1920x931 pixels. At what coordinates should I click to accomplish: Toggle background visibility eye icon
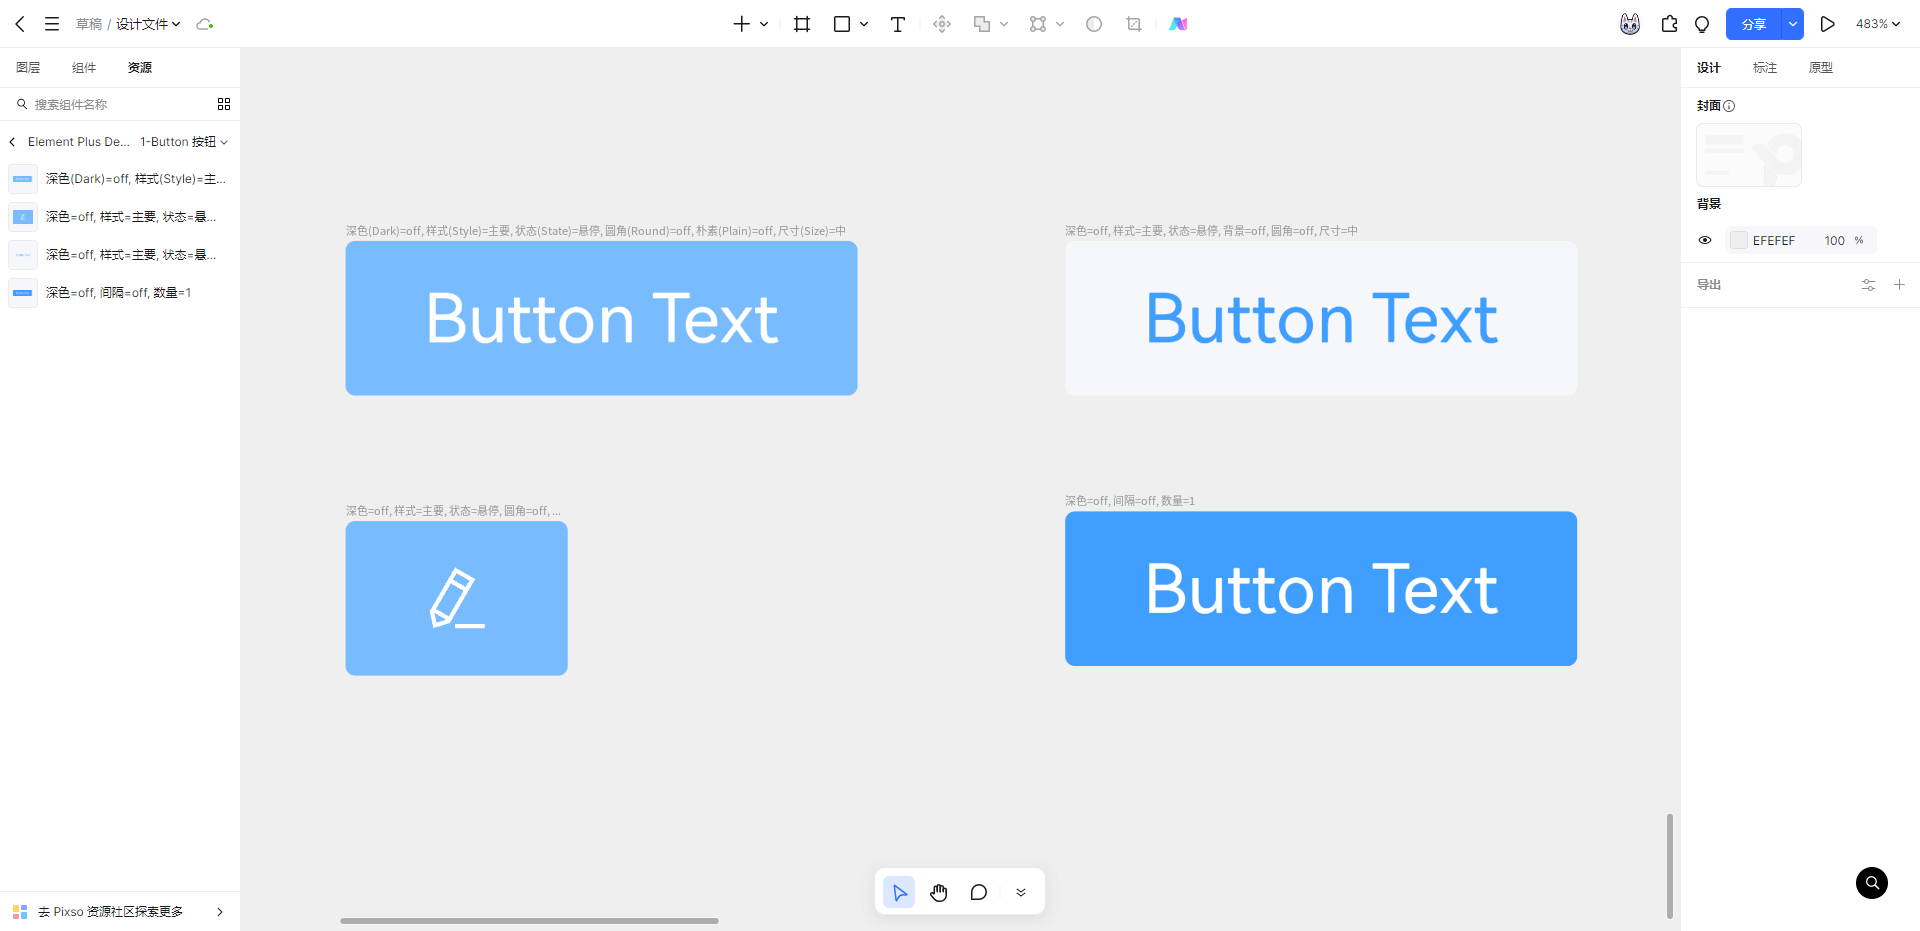click(1705, 240)
